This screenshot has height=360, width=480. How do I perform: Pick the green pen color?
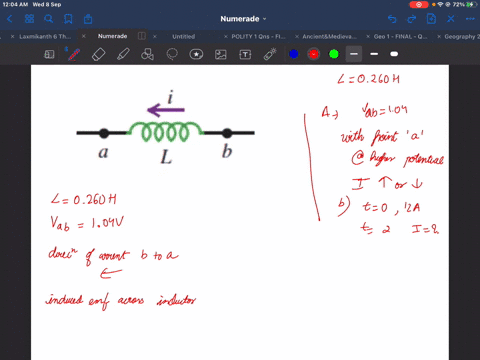click(334, 54)
